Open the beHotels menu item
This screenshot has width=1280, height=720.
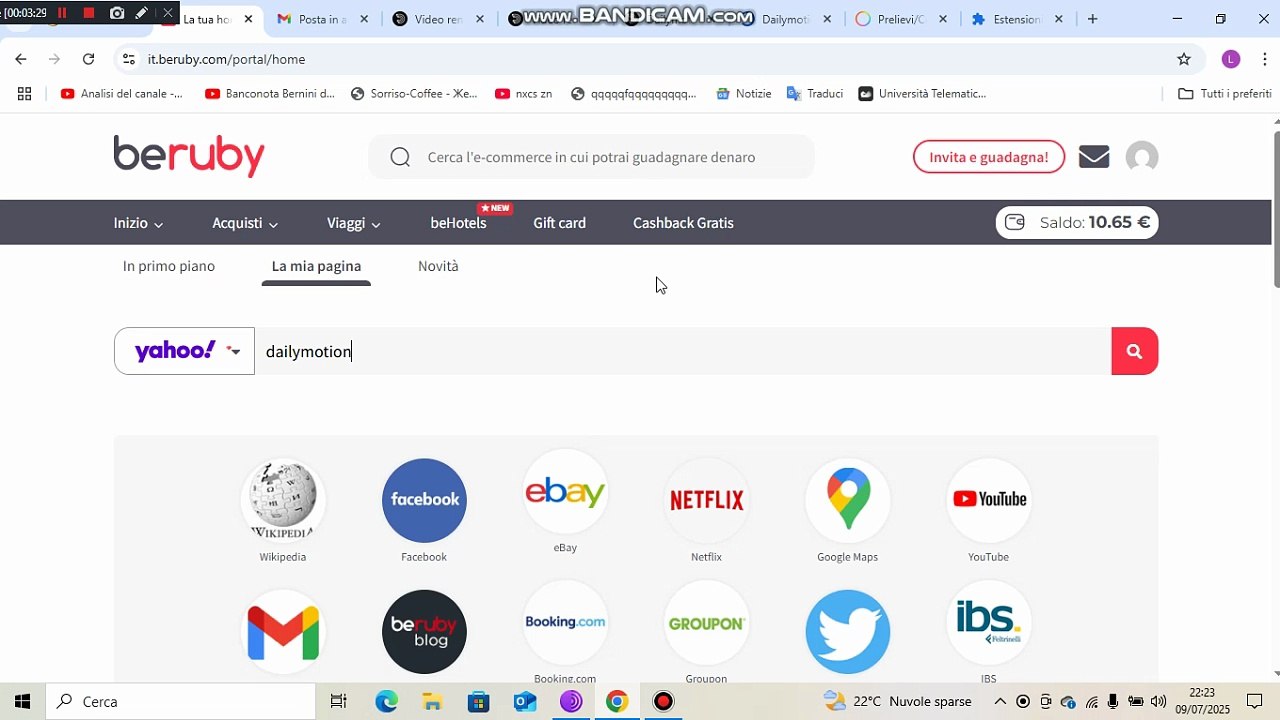[459, 223]
